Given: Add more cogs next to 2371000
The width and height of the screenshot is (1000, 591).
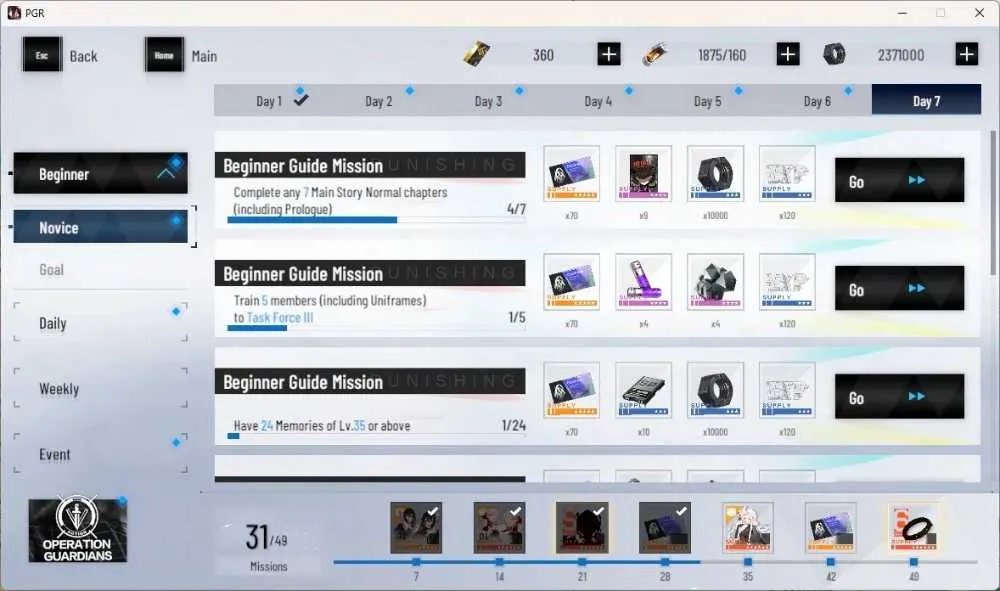Looking at the screenshot, I should click(967, 54).
